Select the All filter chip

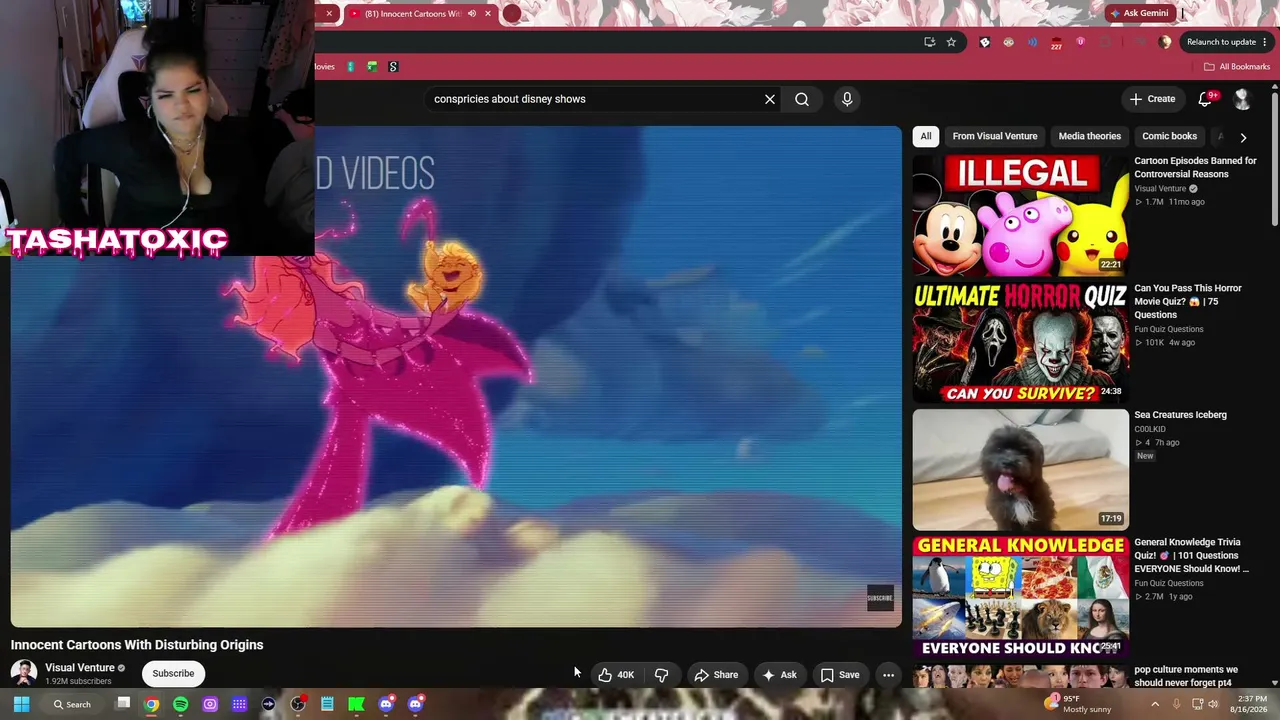[x=926, y=136]
